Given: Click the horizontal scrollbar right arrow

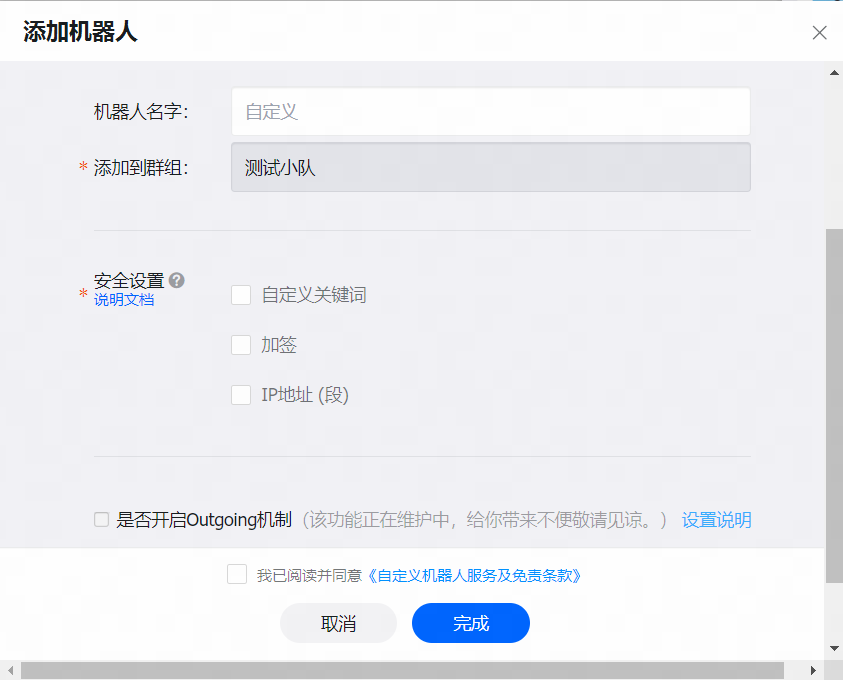Looking at the screenshot, I should 813,670.
